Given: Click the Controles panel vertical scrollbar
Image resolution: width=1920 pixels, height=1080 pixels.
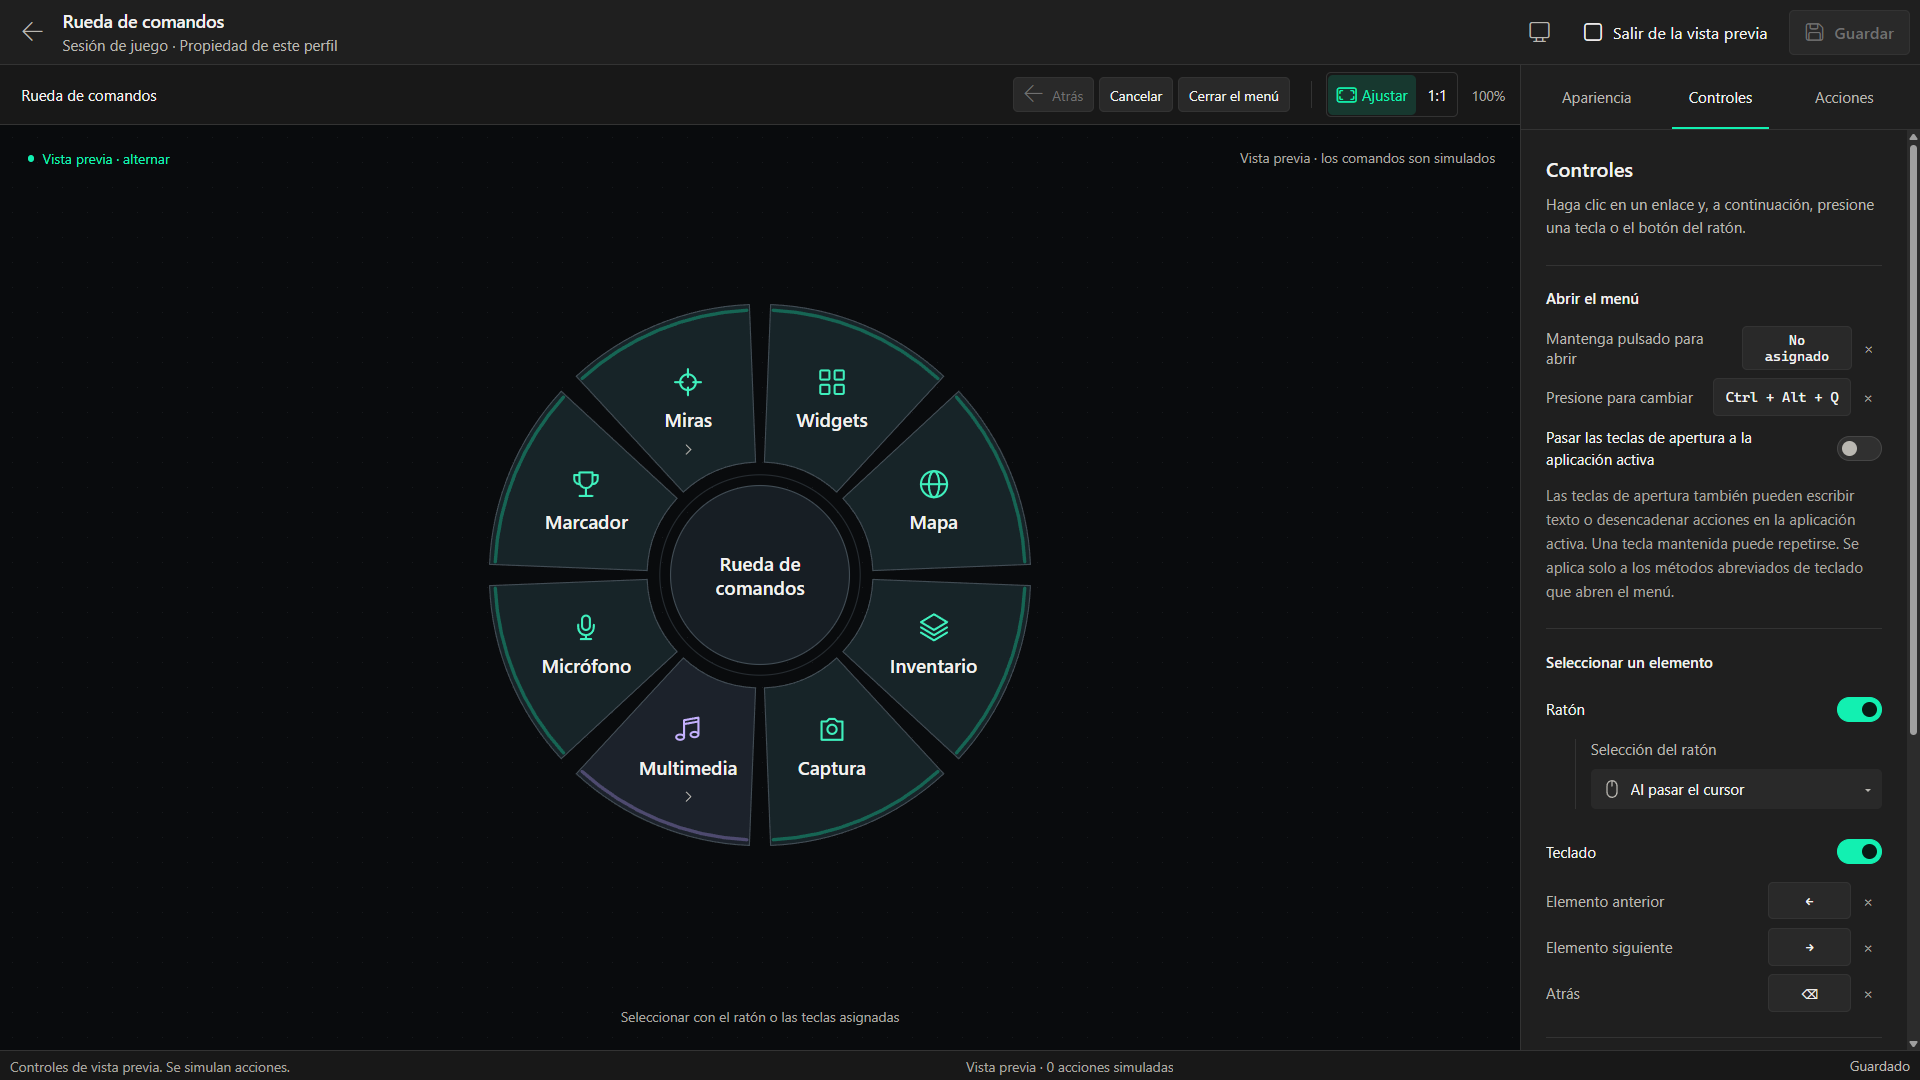Looking at the screenshot, I should [1912, 440].
